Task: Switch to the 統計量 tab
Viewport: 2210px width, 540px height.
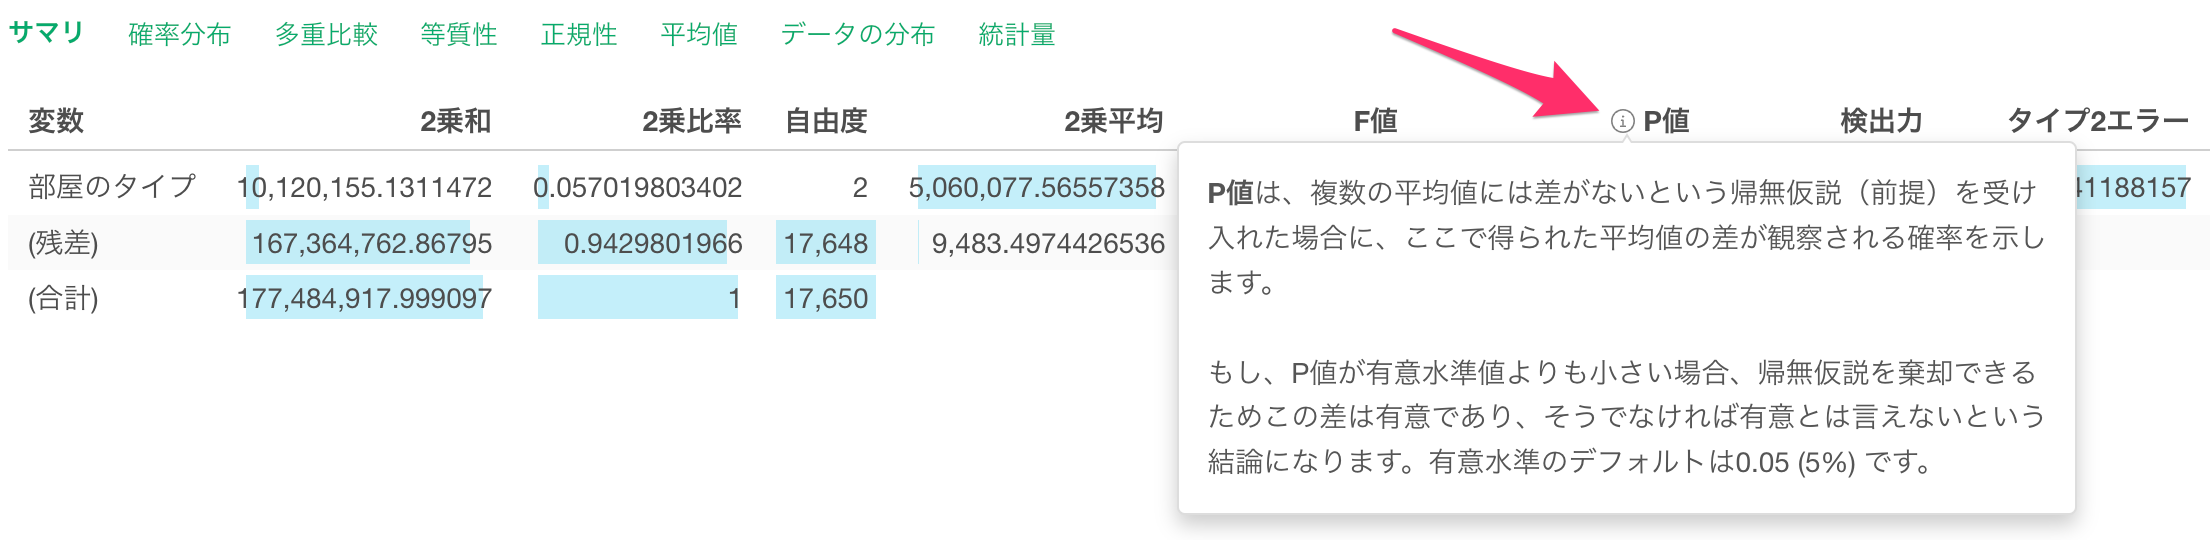Action: (x=1017, y=35)
